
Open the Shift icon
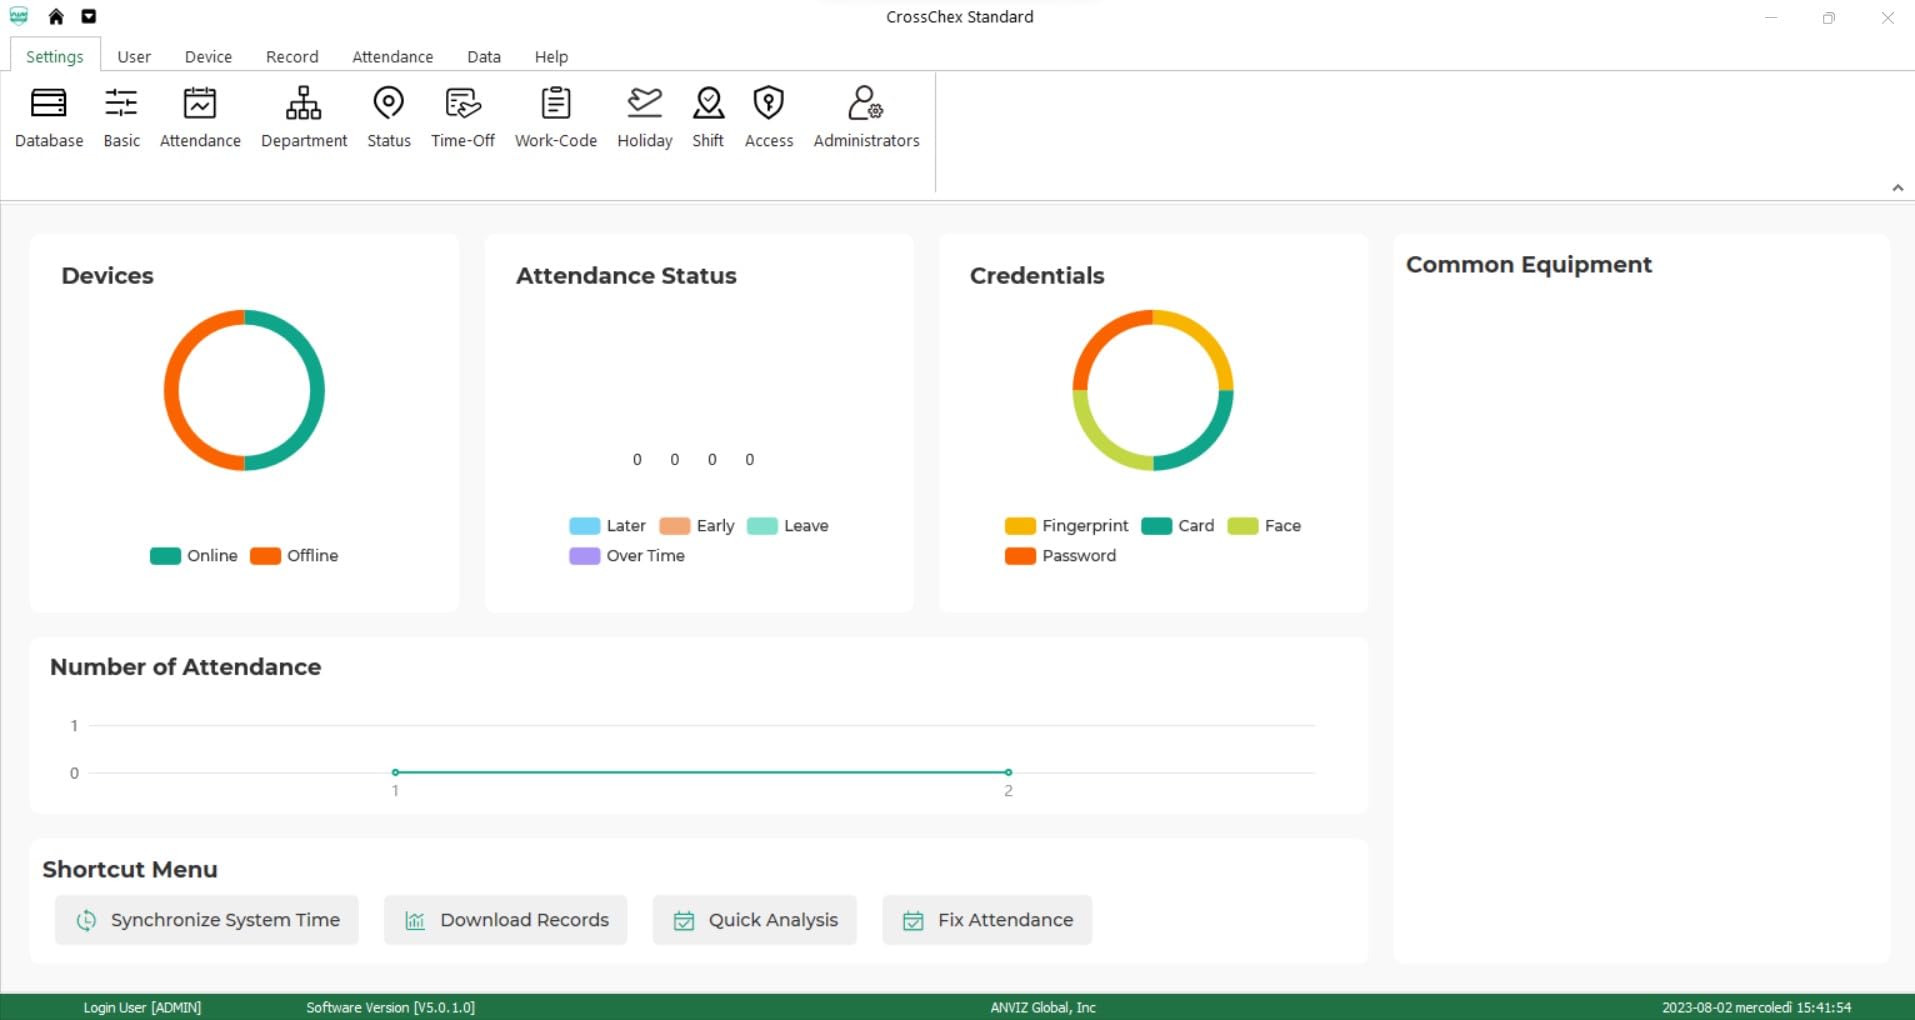point(708,118)
